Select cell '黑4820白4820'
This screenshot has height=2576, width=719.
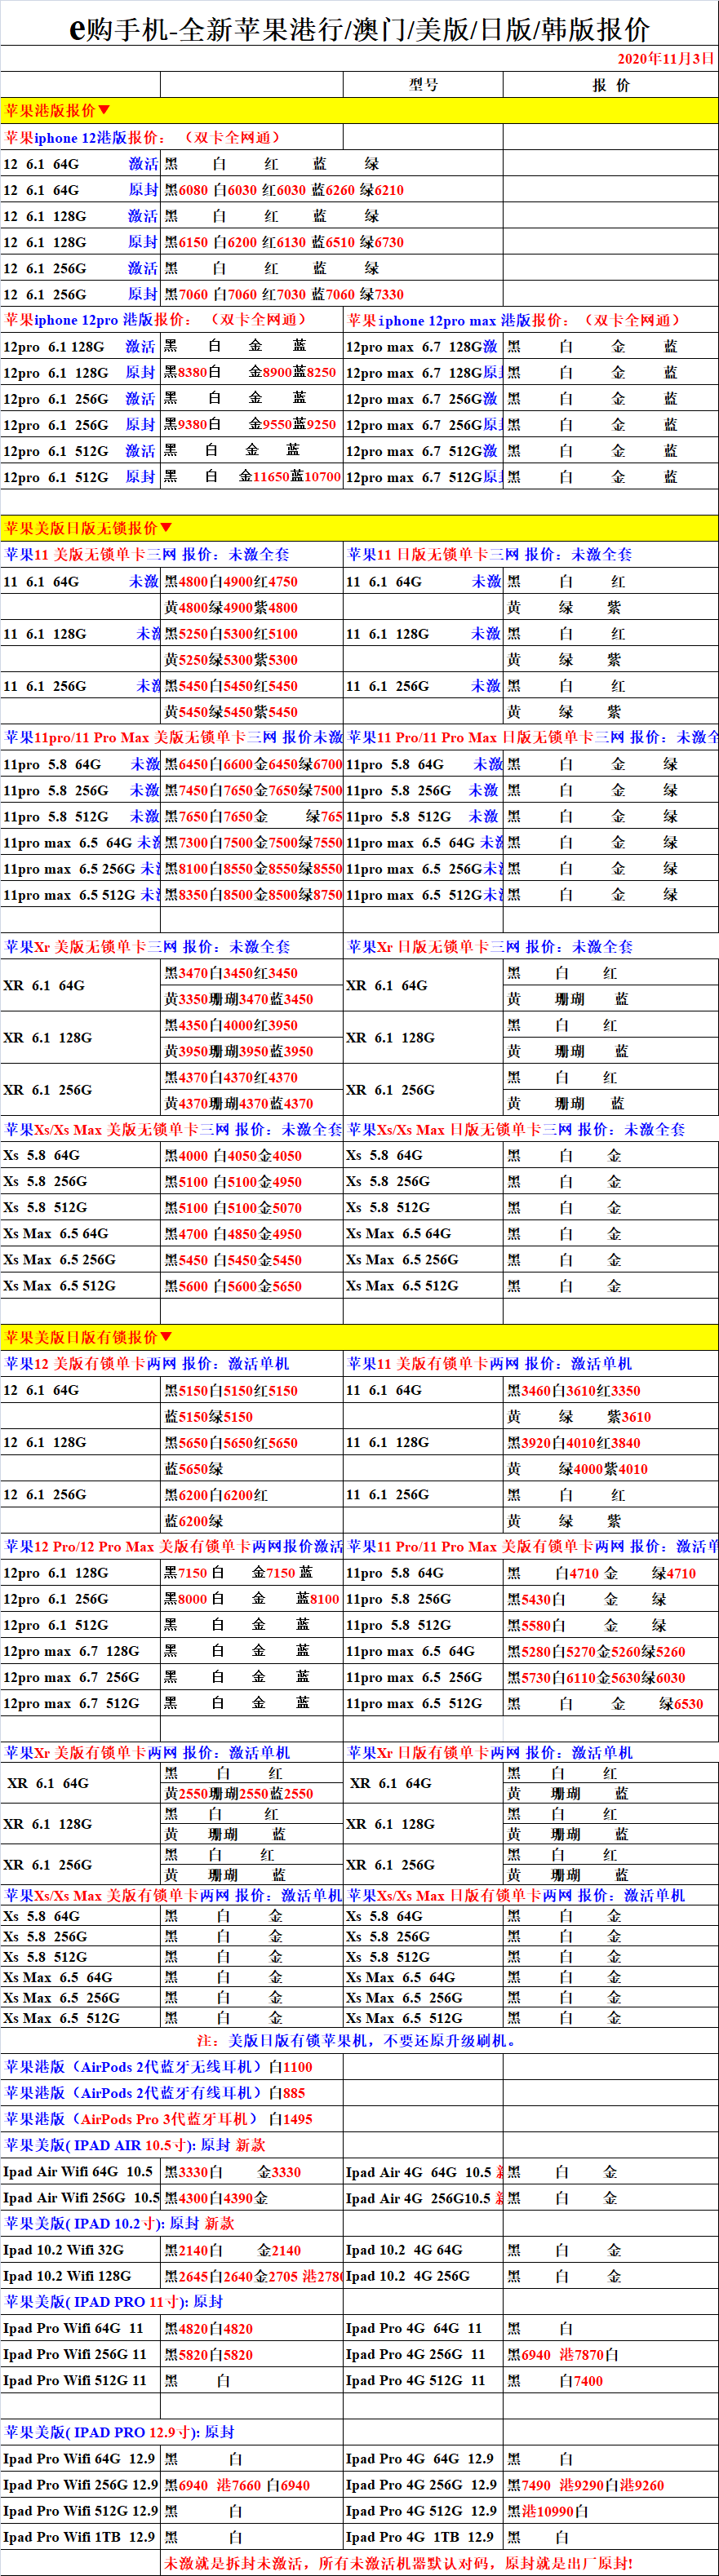click(252, 2328)
